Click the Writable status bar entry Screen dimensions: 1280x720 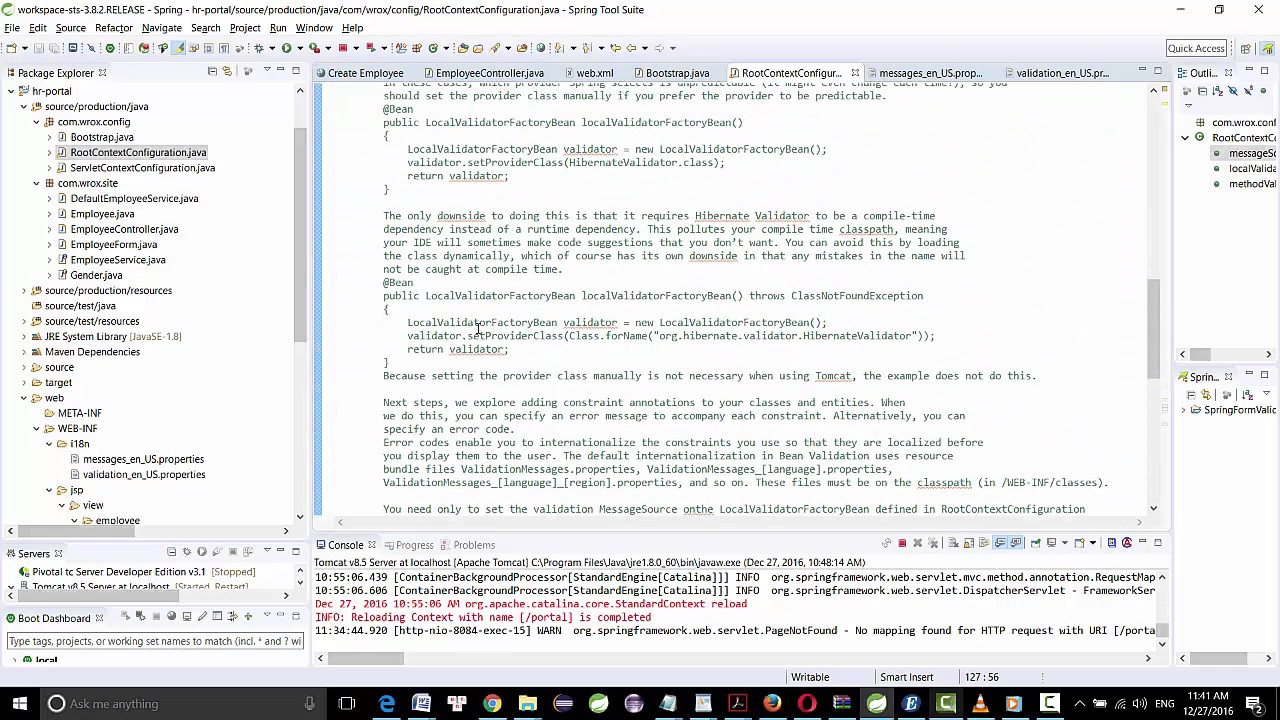coord(810,677)
